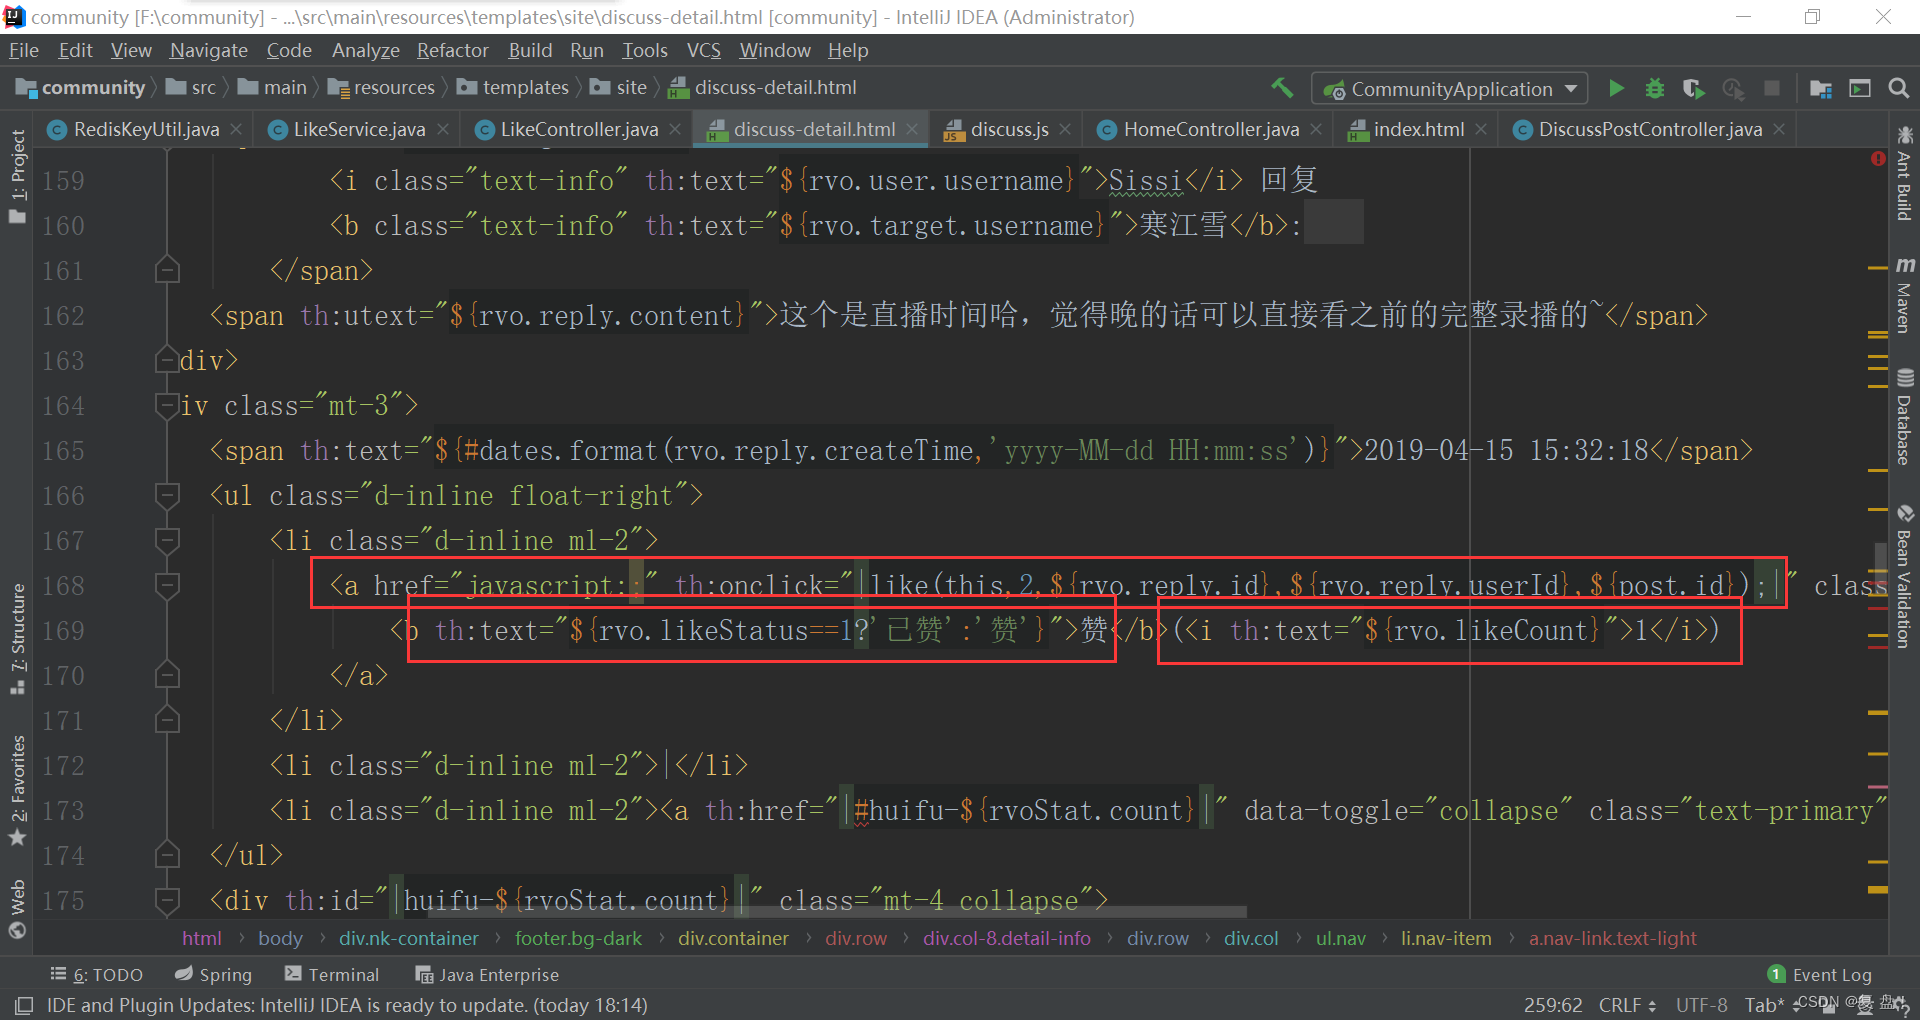Open Project Structure icon in the toolbar
The image size is (1920, 1020).
[1820, 88]
